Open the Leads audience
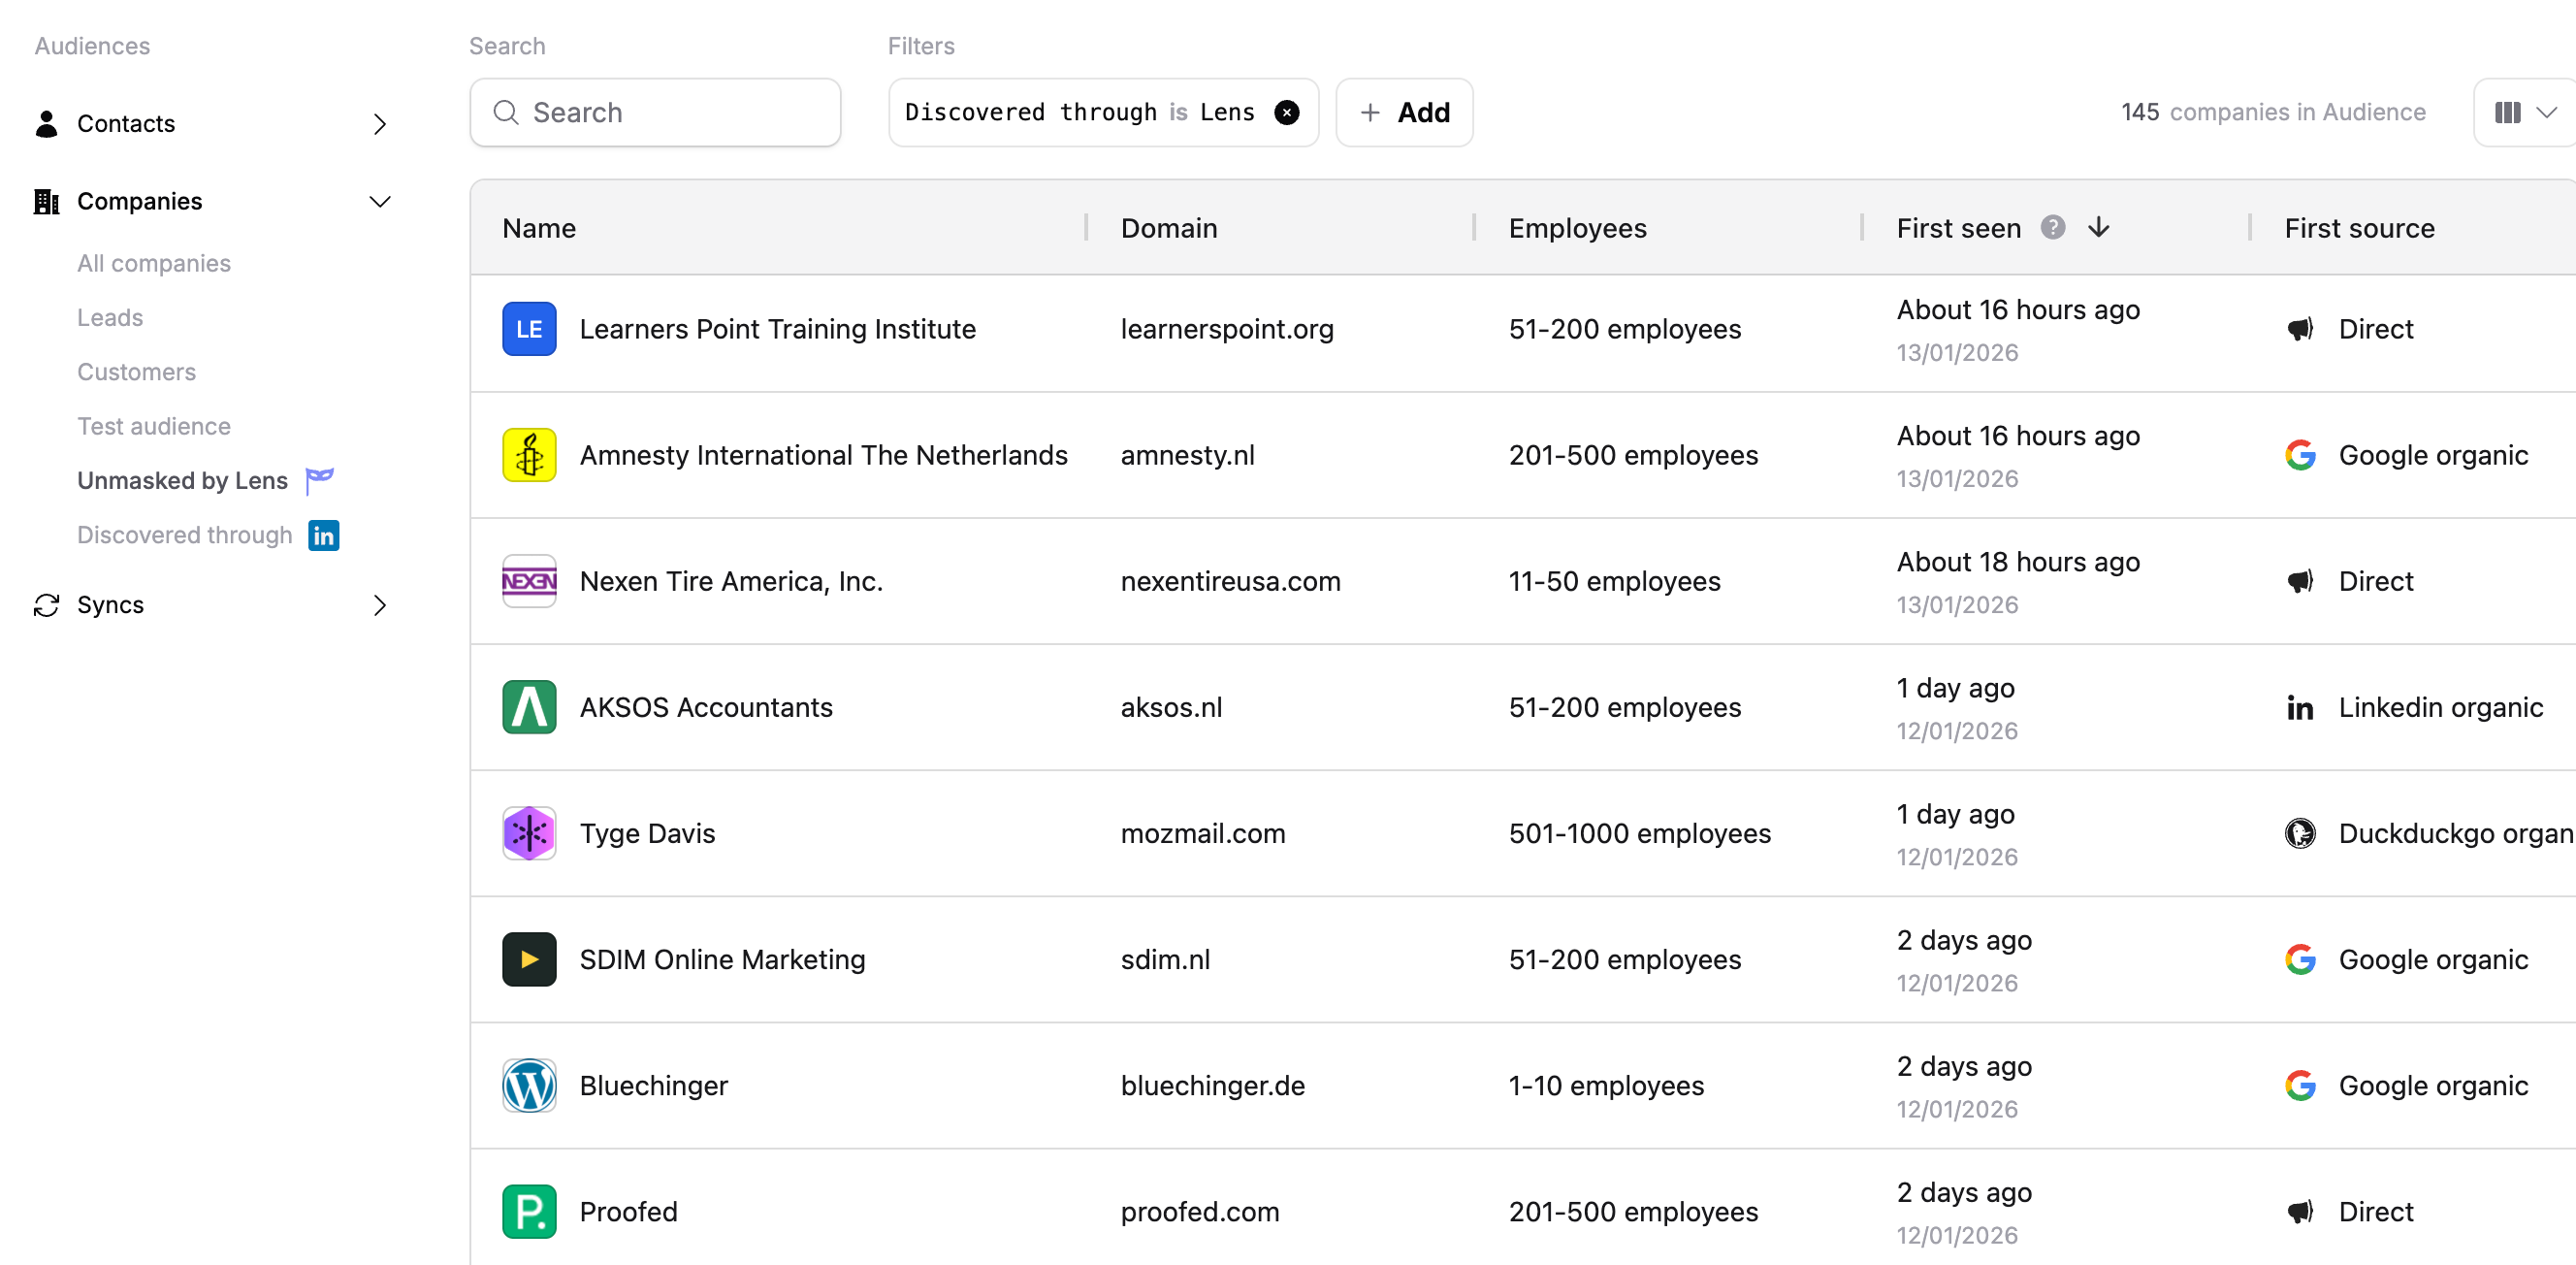 (110, 317)
